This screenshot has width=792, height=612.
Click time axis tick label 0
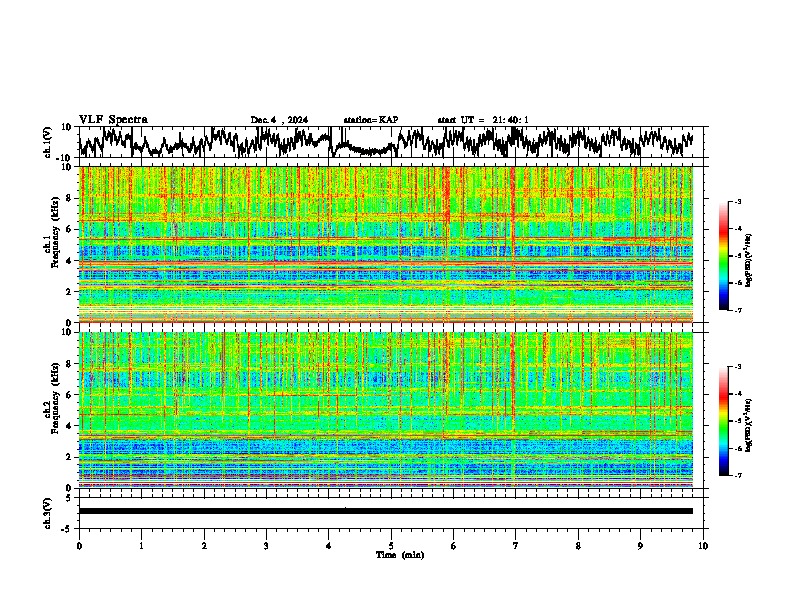click(x=79, y=546)
